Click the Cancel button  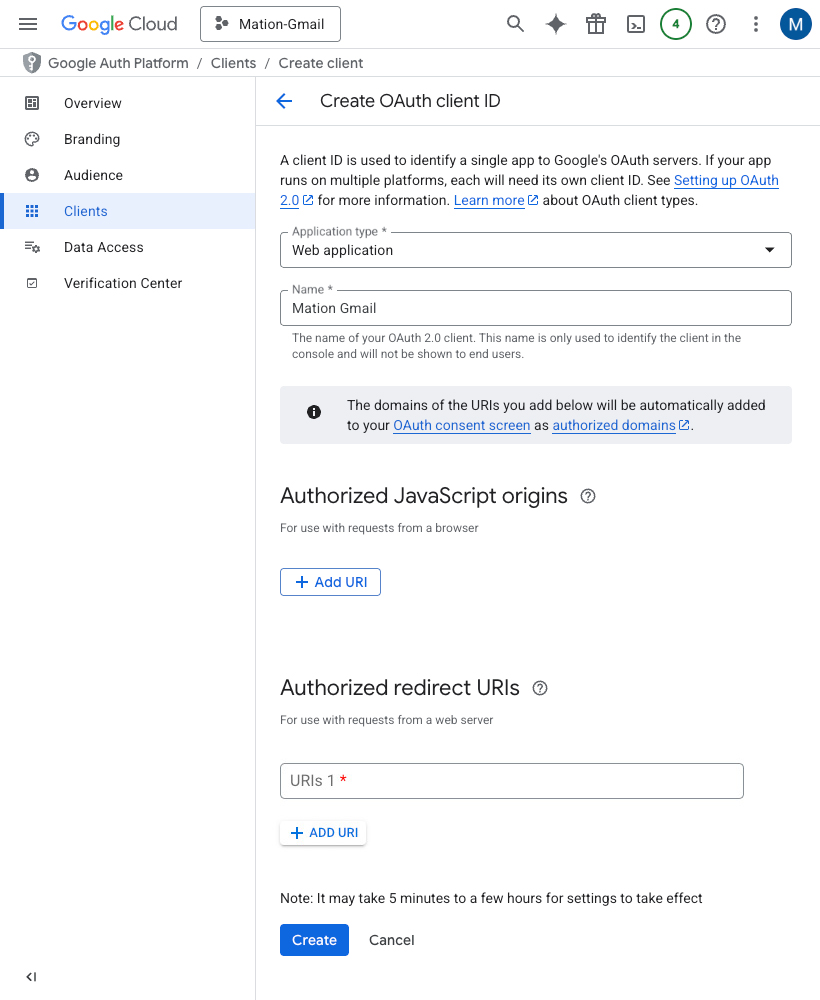pos(392,940)
